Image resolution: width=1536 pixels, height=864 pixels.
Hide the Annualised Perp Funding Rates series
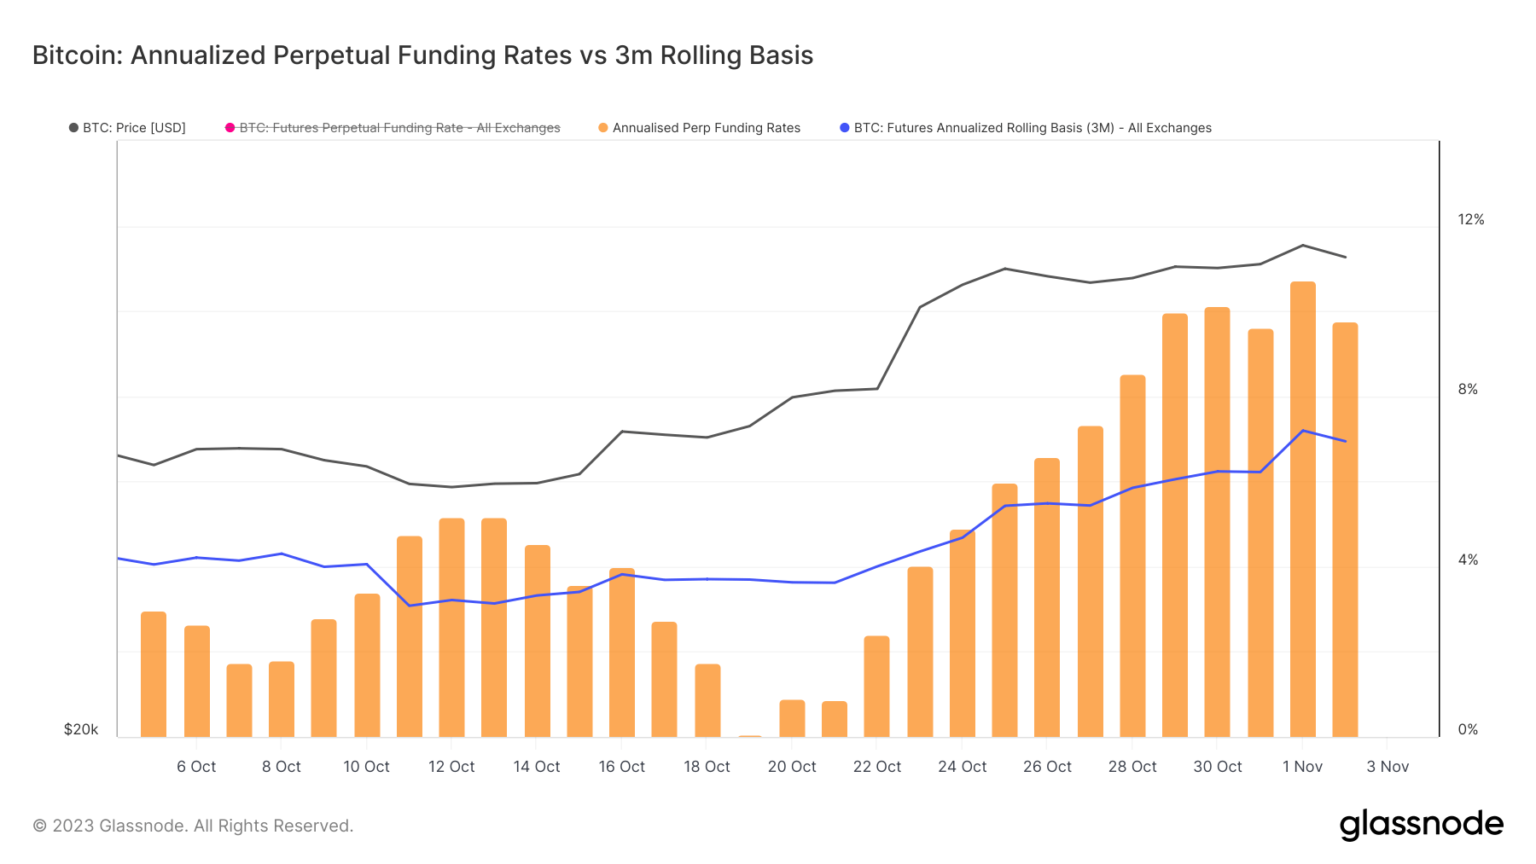click(706, 128)
